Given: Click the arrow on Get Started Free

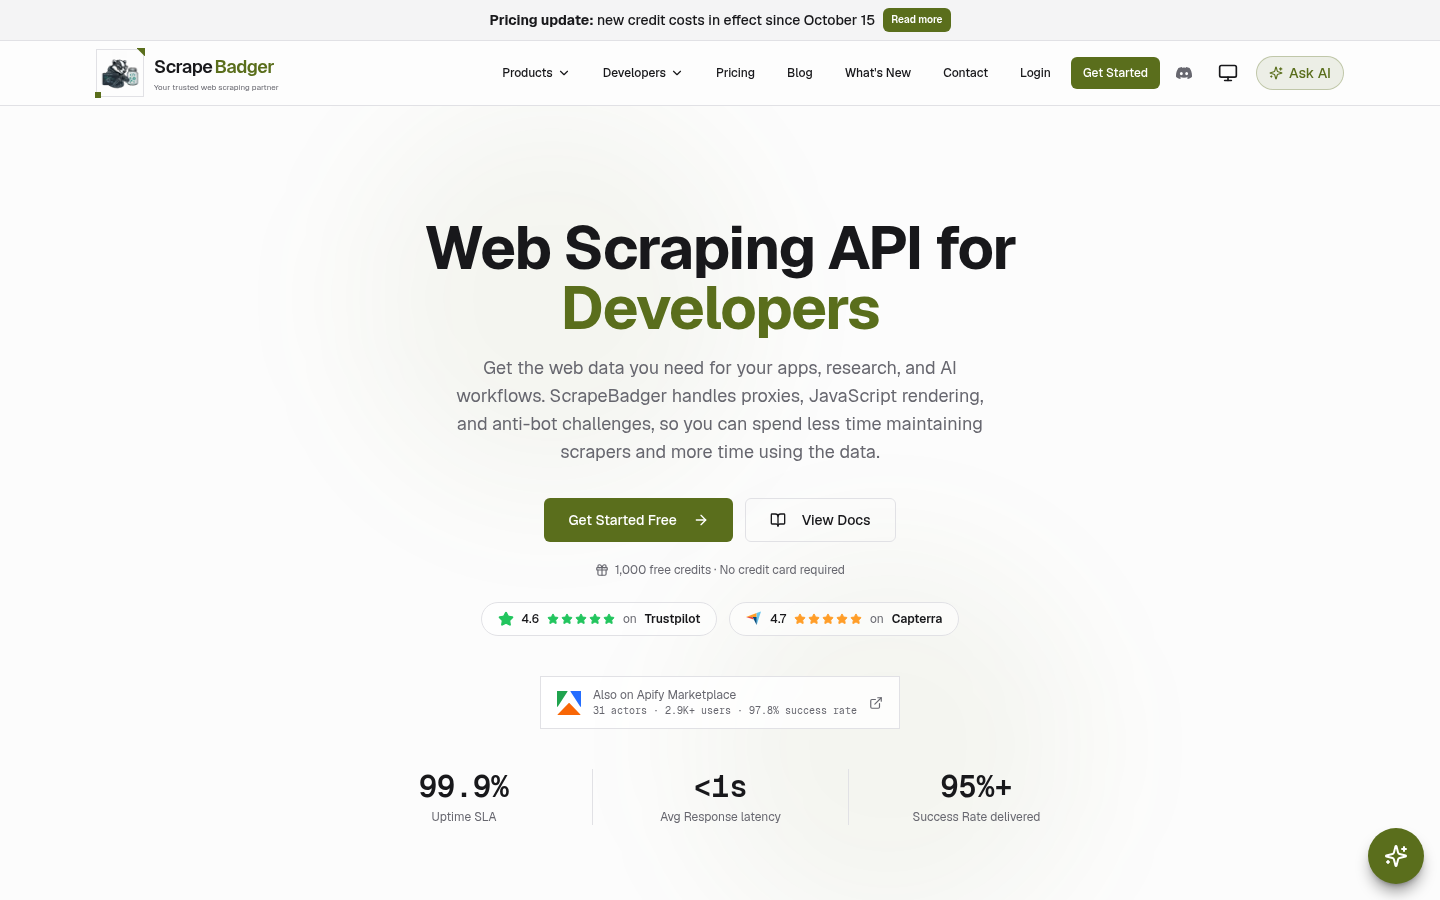Looking at the screenshot, I should pyautogui.click(x=701, y=520).
